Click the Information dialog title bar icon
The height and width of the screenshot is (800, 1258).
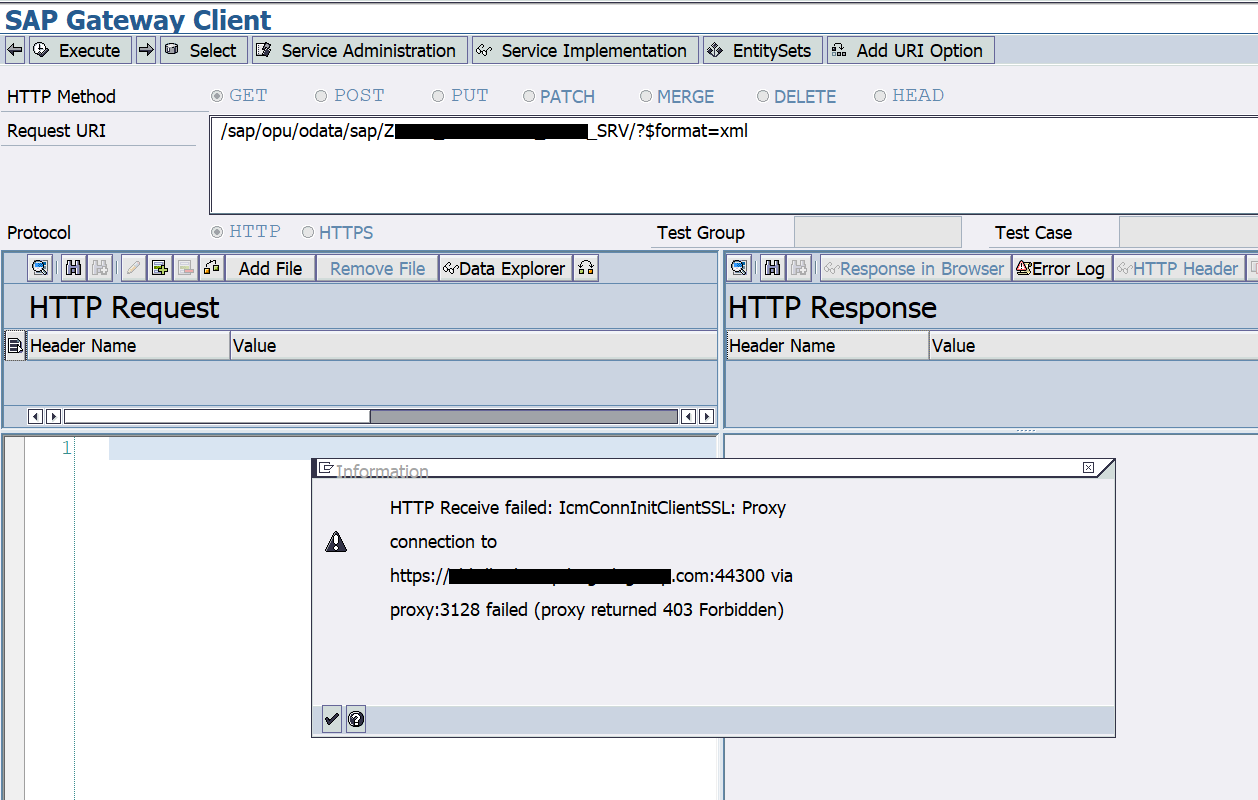325,468
